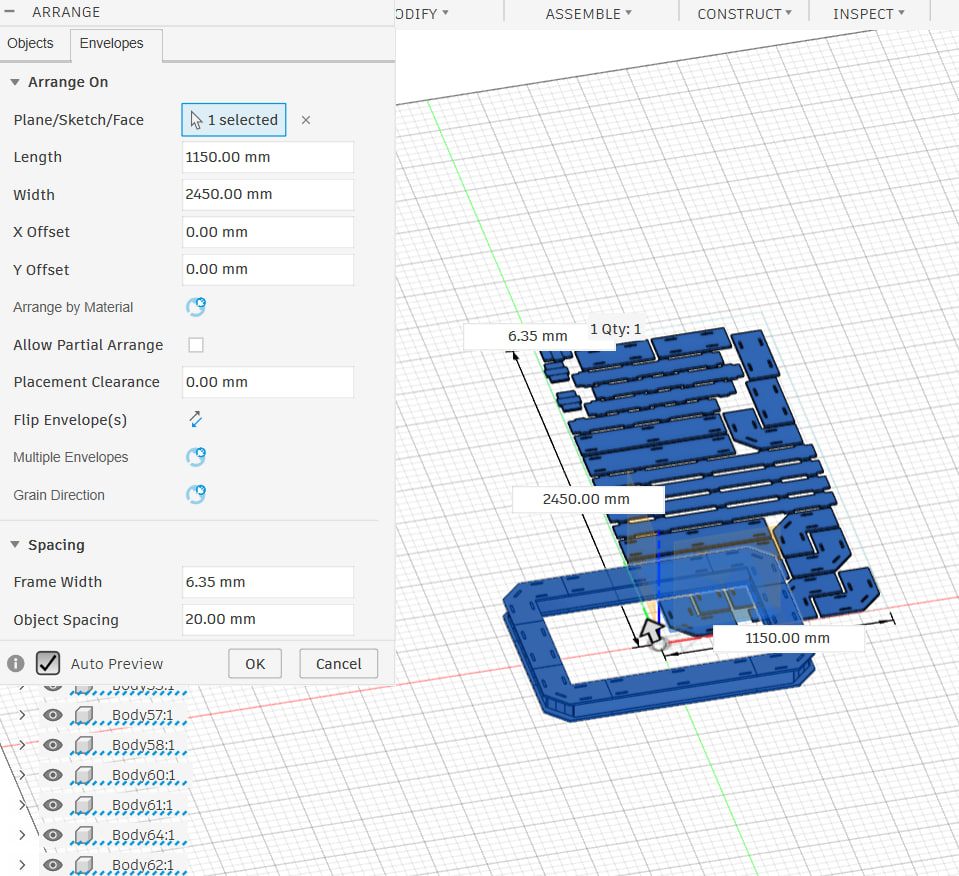
Task: Confirm the arrangement with OK
Action: pos(255,664)
